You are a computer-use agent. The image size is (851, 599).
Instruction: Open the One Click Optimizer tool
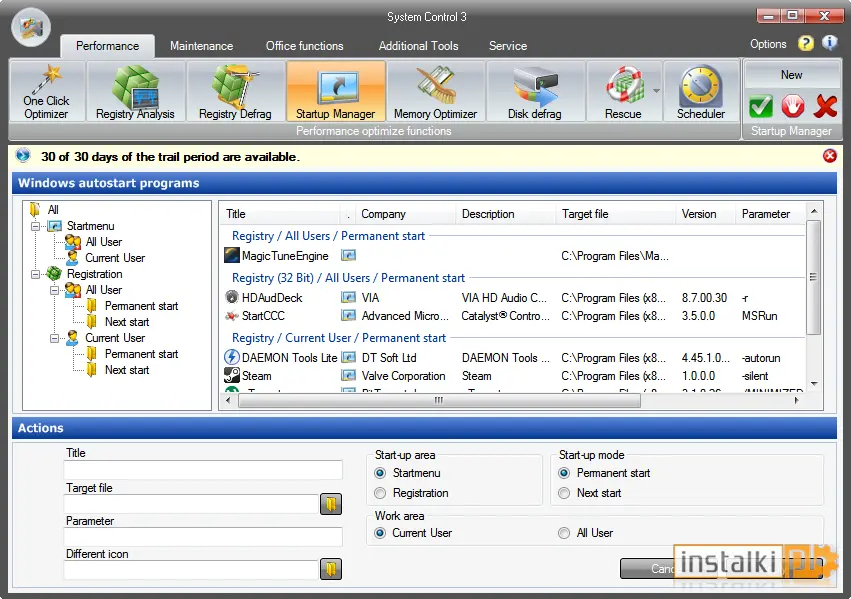click(47, 91)
